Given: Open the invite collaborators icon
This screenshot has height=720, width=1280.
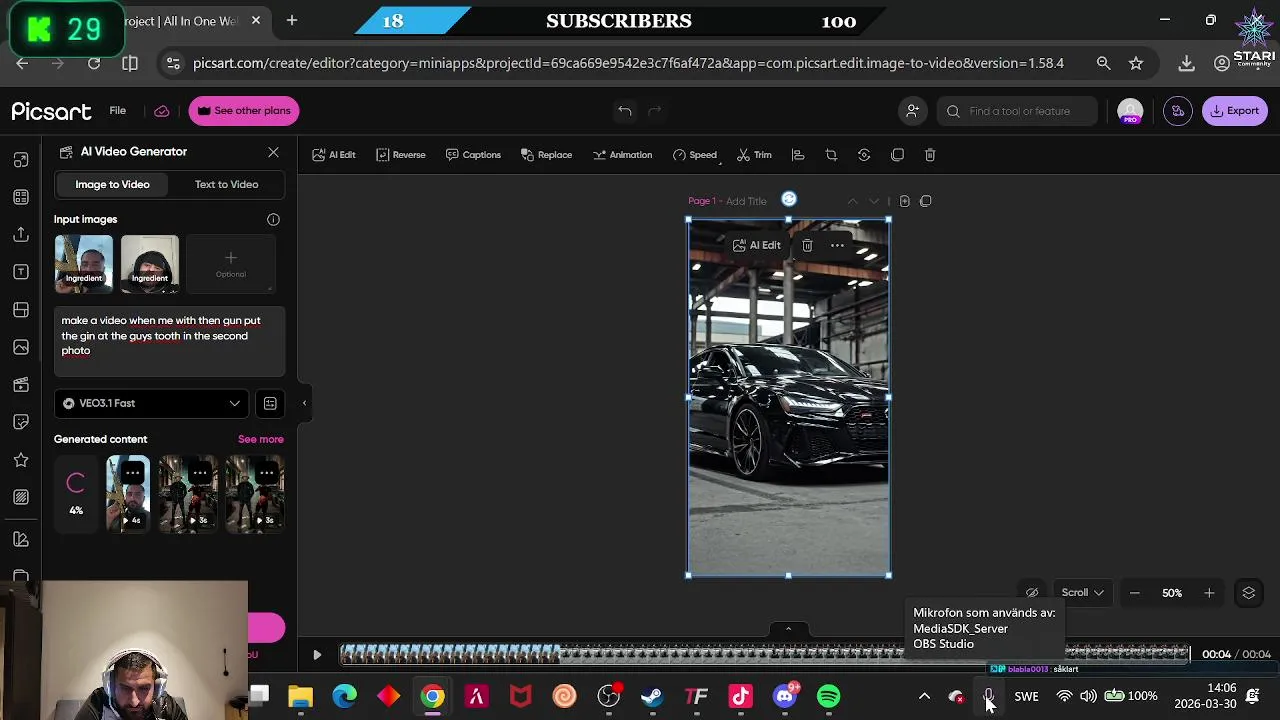Looking at the screenshot, I should pyautogui.click(x=912, y=111).
